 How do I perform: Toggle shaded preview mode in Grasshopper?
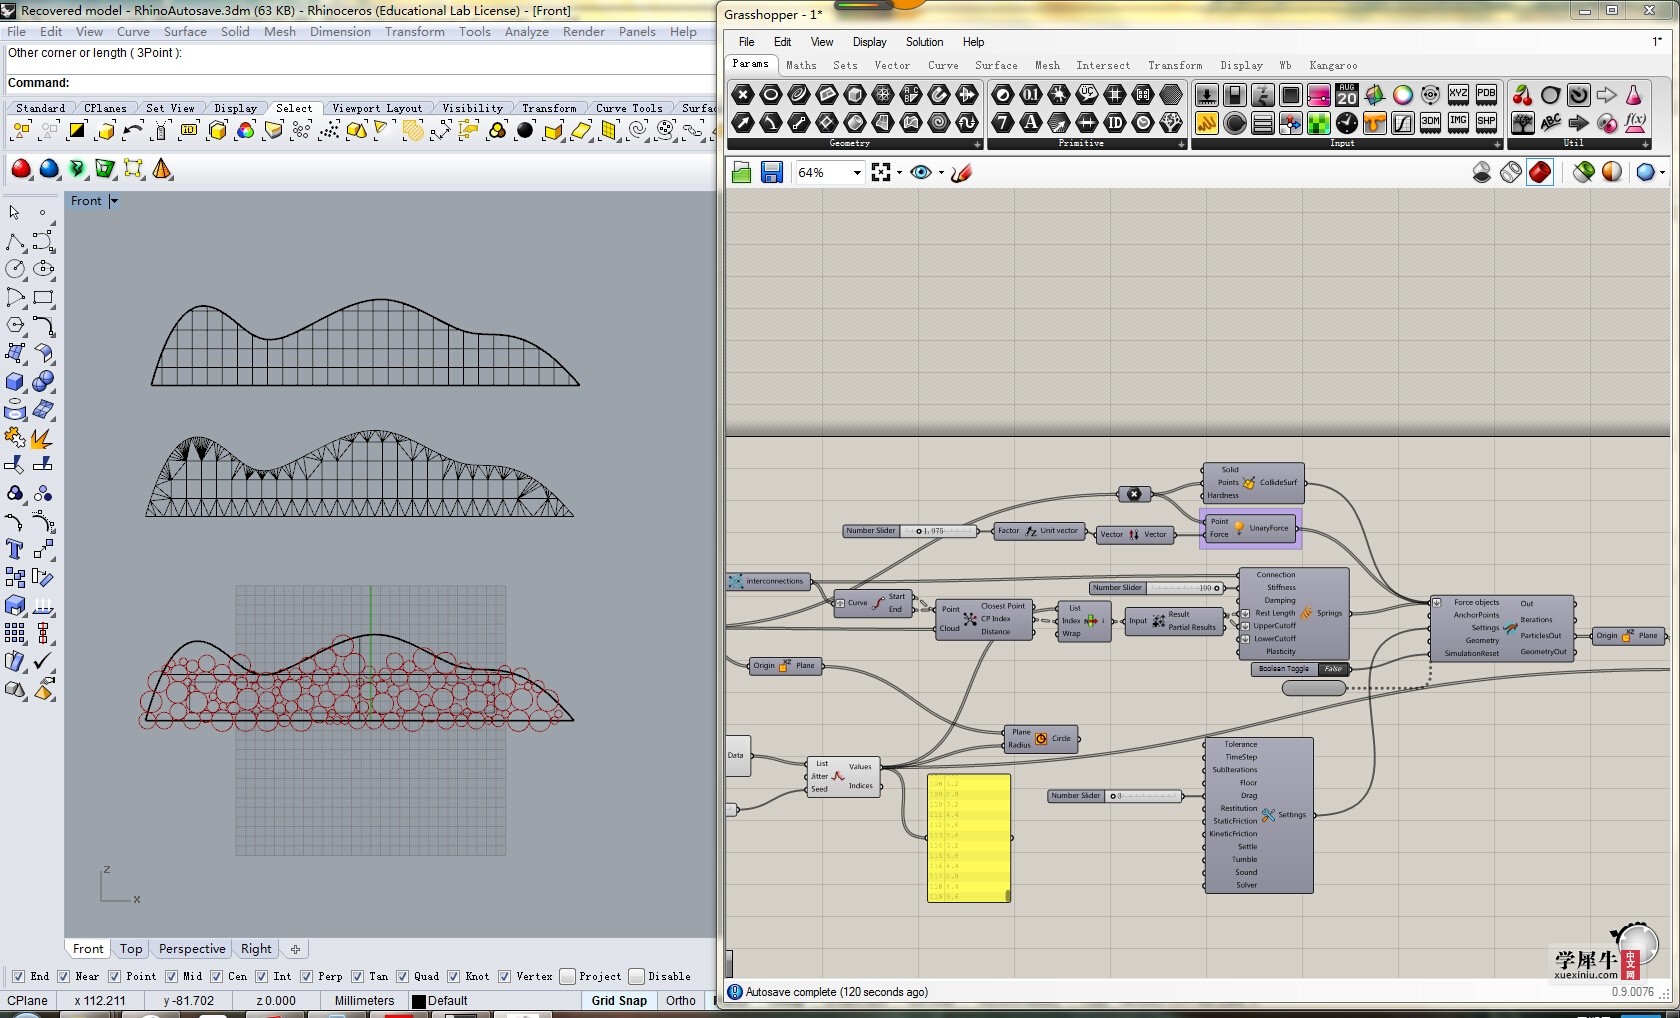[1540, 172]
